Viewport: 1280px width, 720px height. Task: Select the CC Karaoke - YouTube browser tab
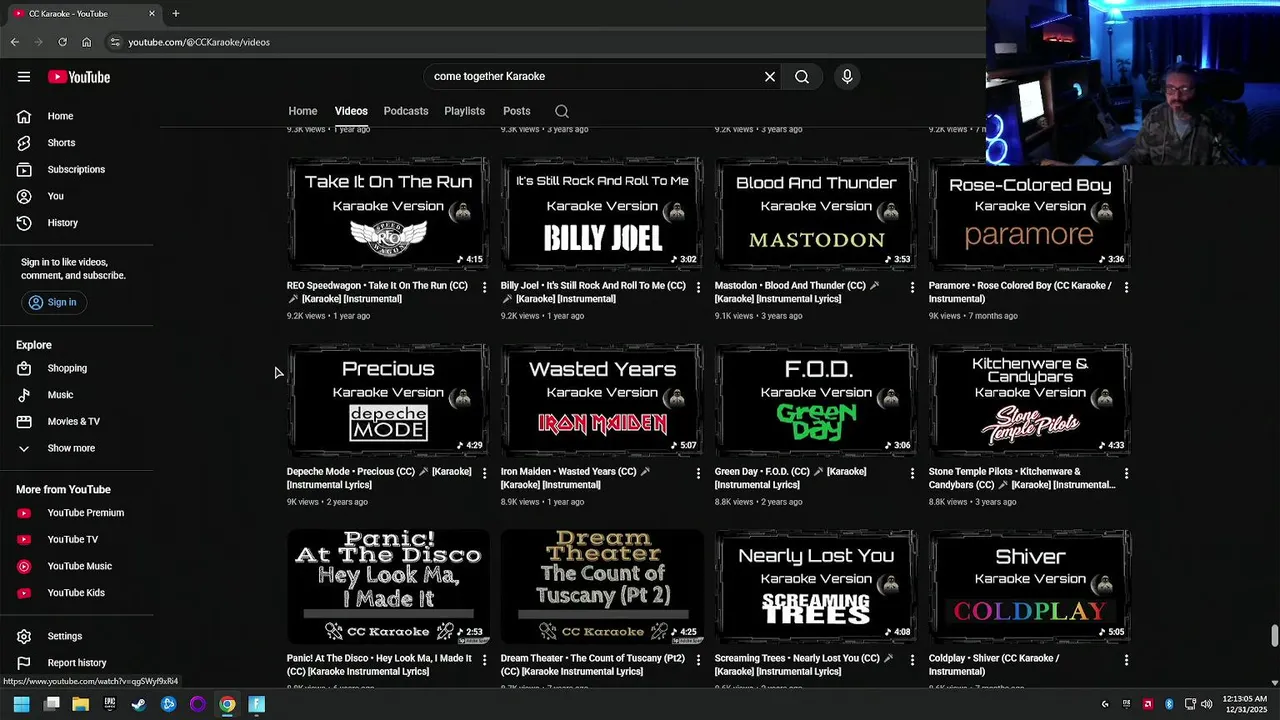[84, 13]
